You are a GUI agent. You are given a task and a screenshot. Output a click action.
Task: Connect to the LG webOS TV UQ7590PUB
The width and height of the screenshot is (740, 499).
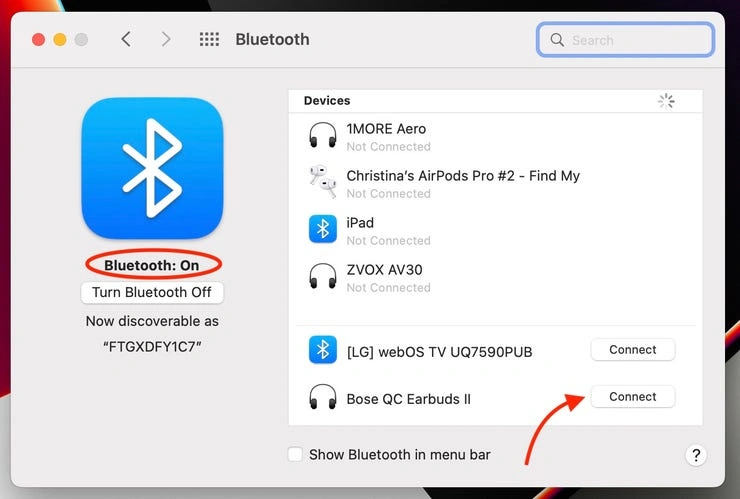pos(632,350)
